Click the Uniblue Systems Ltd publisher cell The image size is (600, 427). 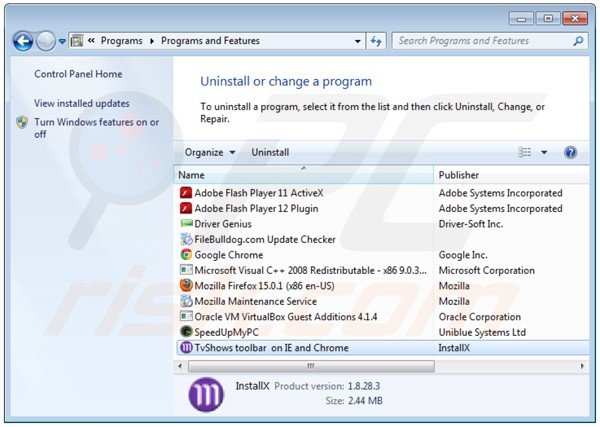(482, 332)
